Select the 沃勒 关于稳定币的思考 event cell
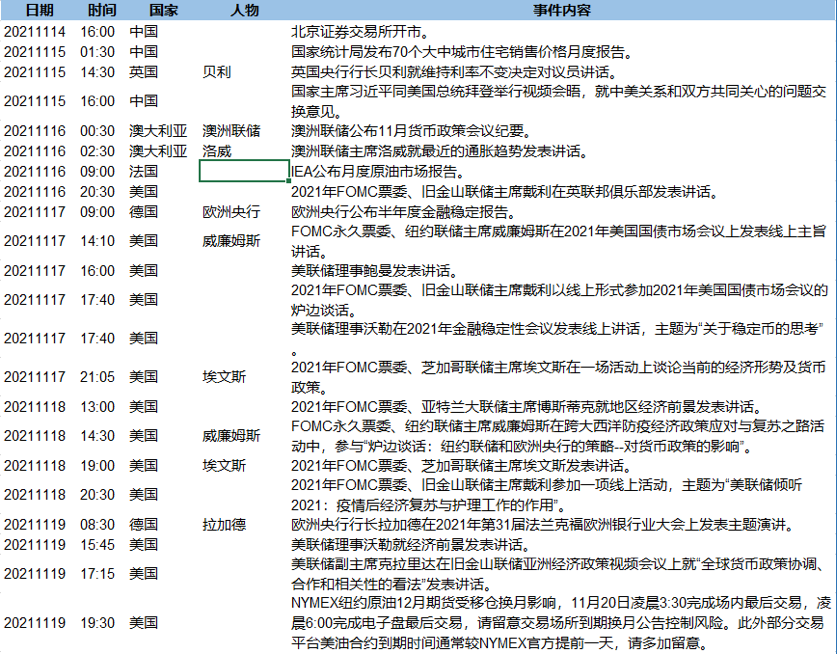The image size is (837, 654). click(x=557, y=338)
